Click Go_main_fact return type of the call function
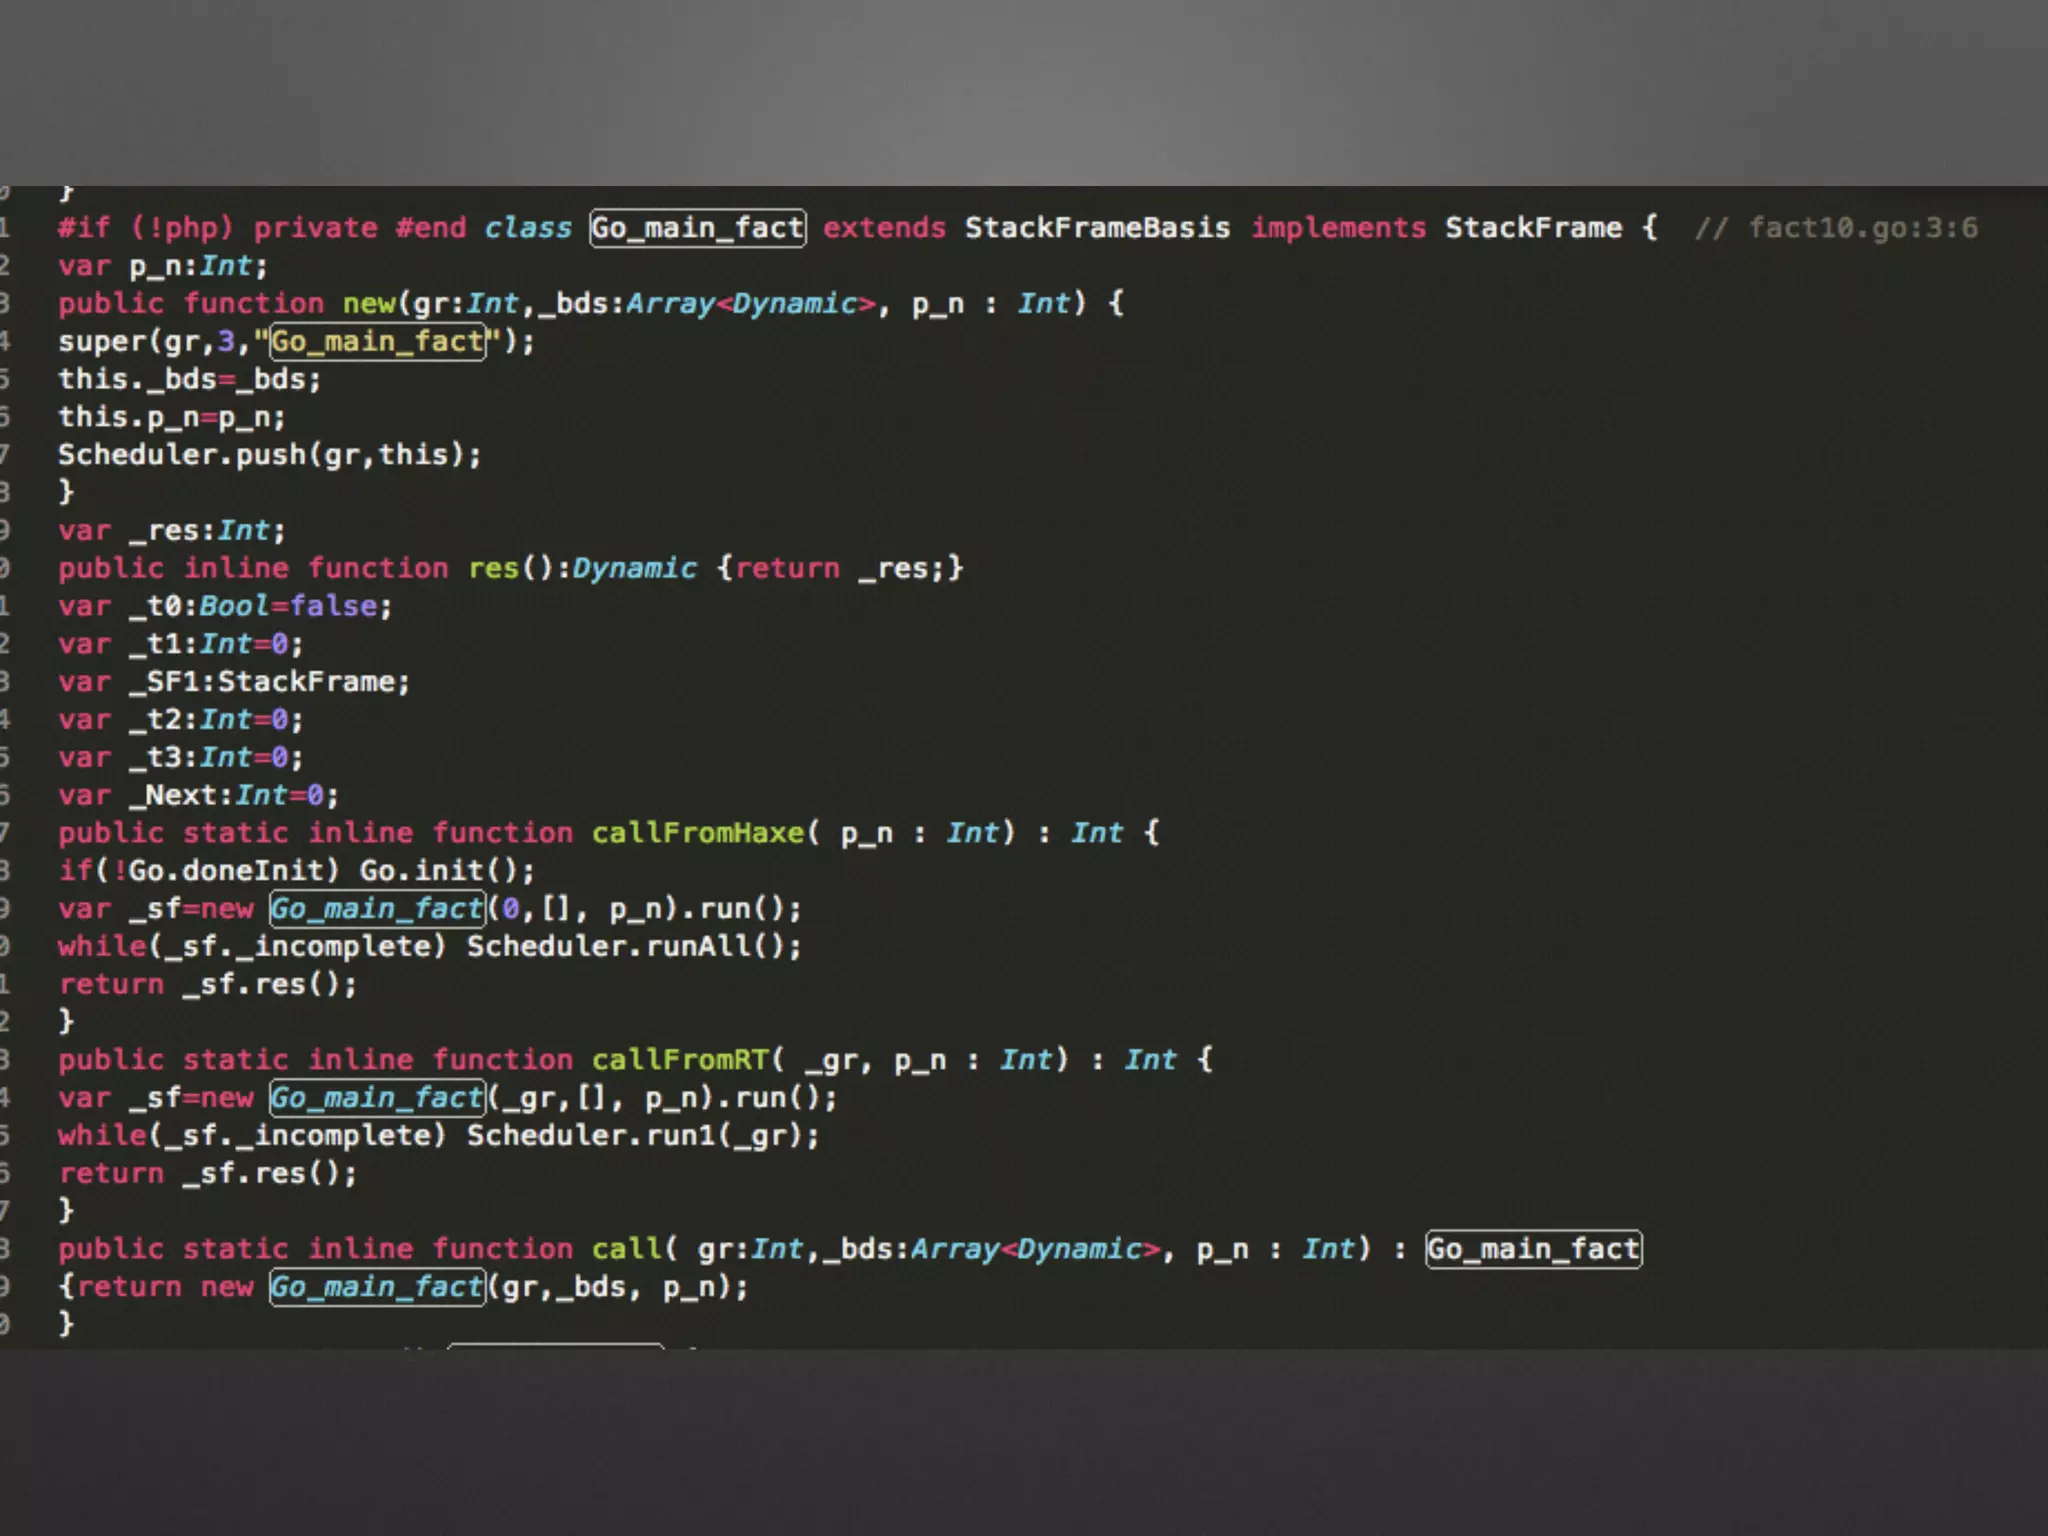 [x=1533, y=1249]
